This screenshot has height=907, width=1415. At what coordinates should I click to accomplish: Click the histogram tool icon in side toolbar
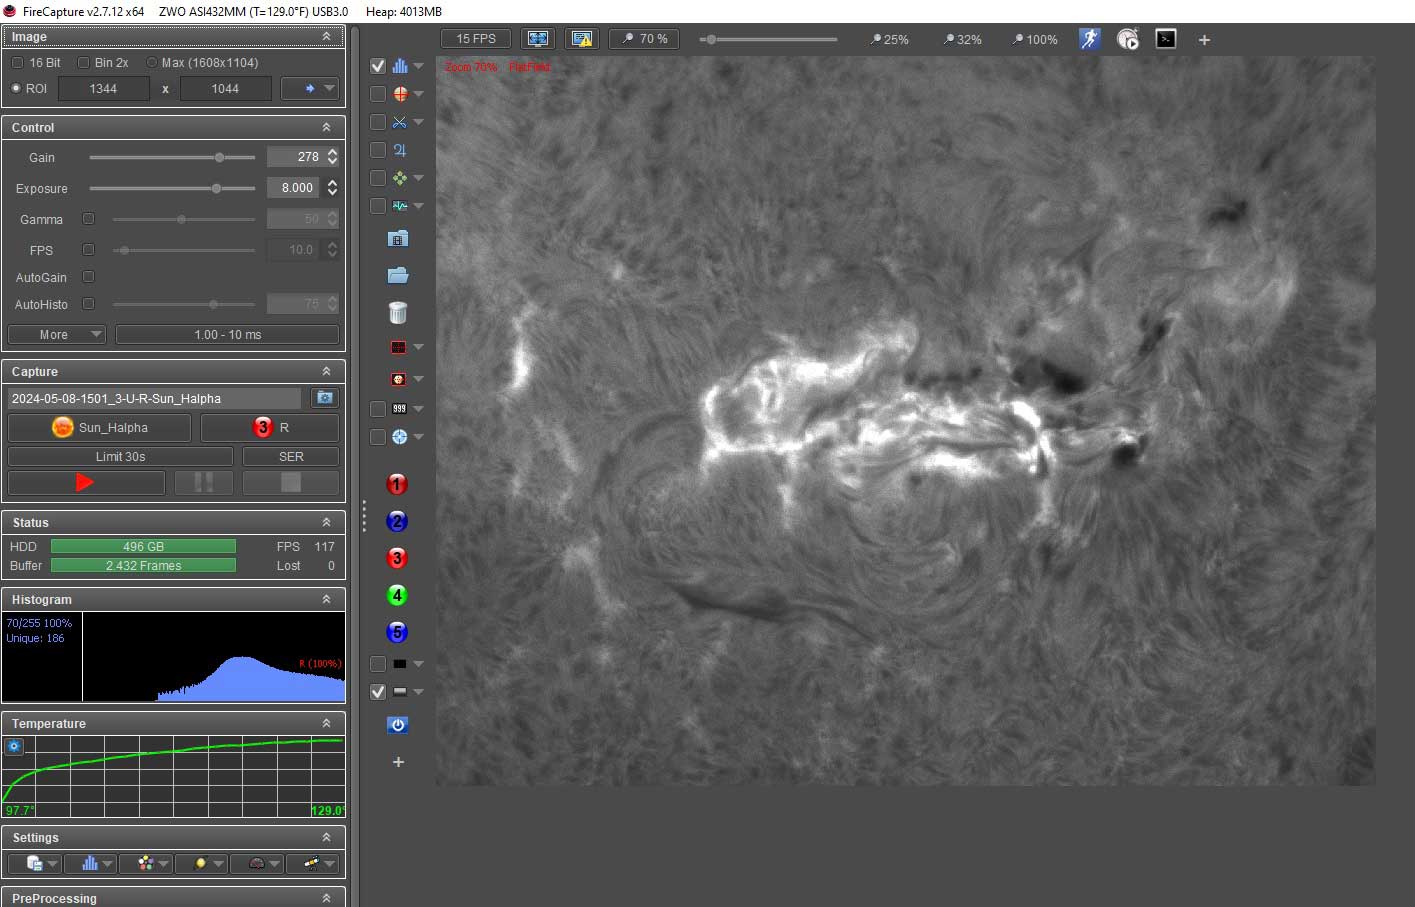click(400, 66)
